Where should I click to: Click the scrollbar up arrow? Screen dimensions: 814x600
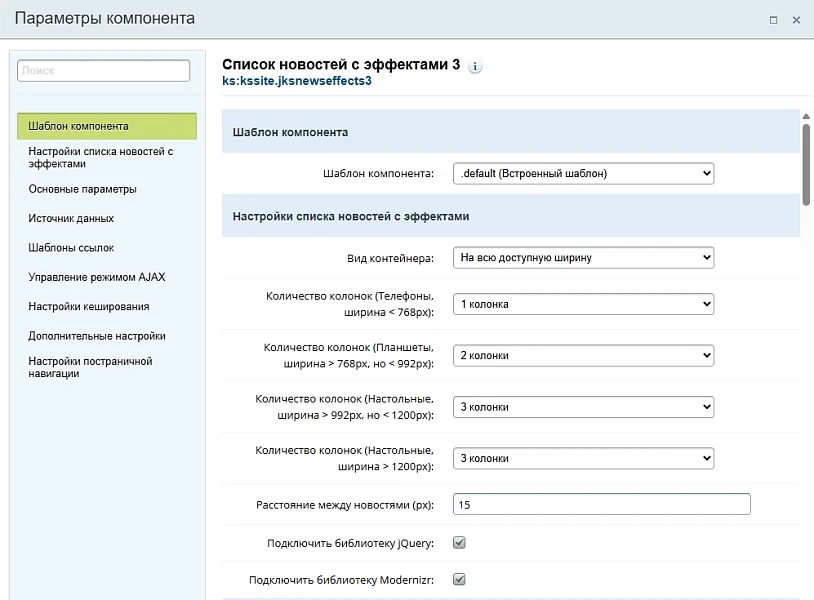point(806,117)
